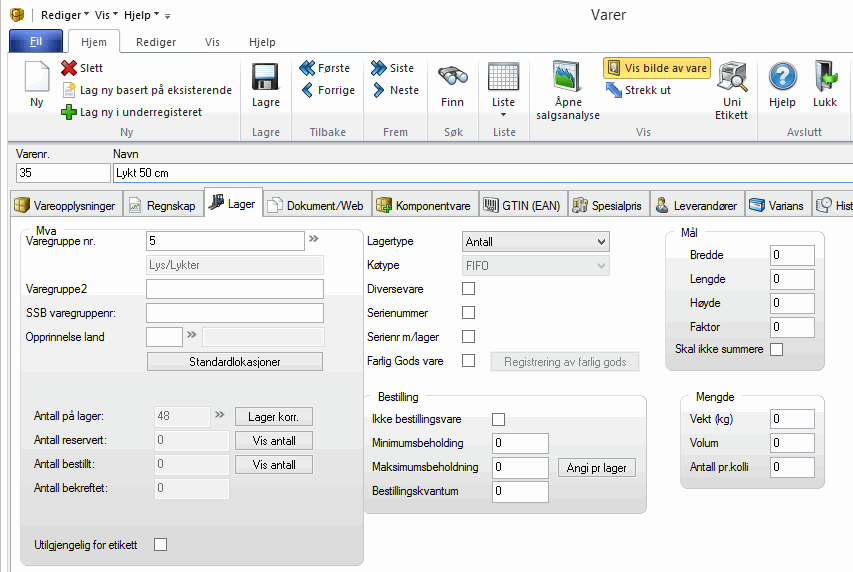Click the Minimumsbeholdning input field
This screenshot has width=853, height=572.
tap(520, 443)
